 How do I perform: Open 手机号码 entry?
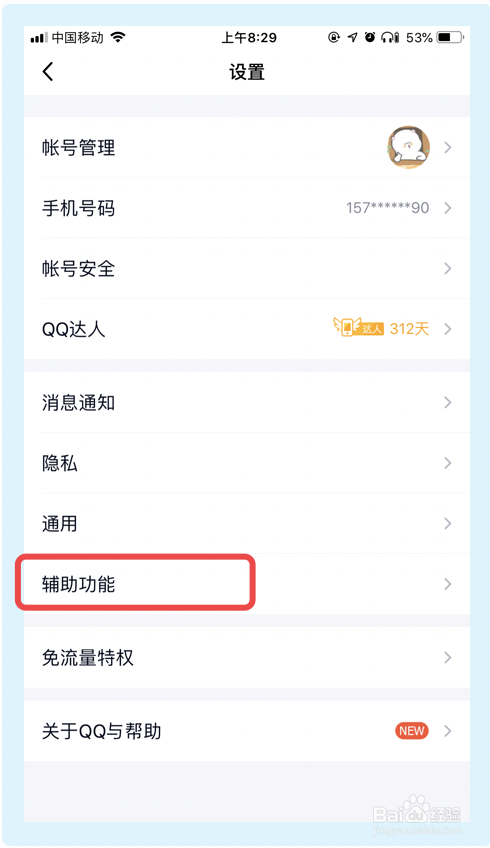coord(247,208)
